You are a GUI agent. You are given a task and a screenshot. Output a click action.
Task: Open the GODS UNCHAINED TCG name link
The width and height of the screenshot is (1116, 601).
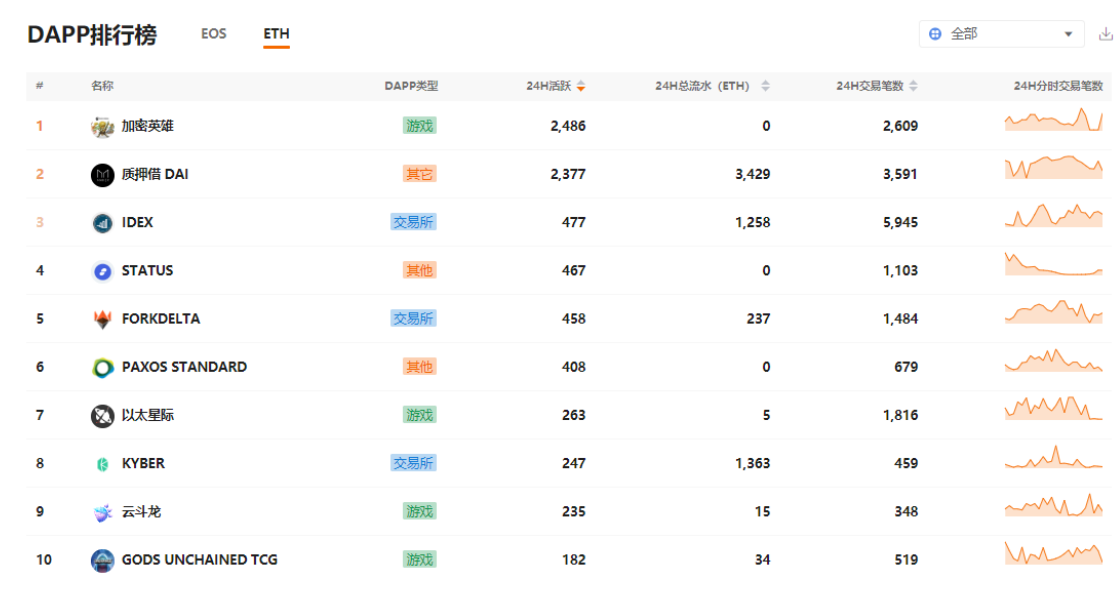tap(199, 560)
